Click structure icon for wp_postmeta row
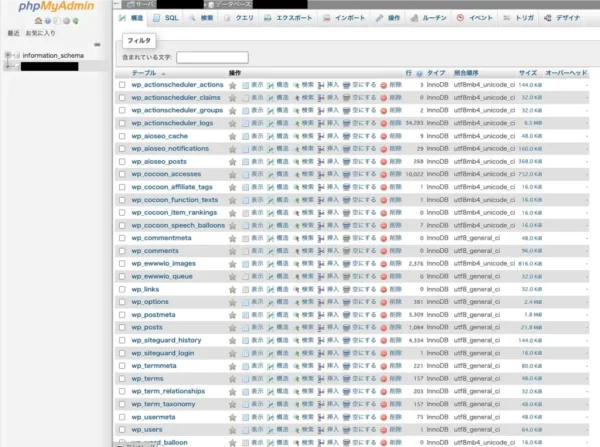 (x=271, y=315)
